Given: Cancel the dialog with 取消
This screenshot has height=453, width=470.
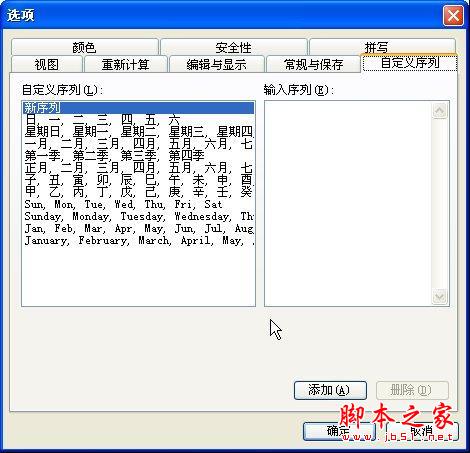Looking at the screenshot, I should click(422, 431).
